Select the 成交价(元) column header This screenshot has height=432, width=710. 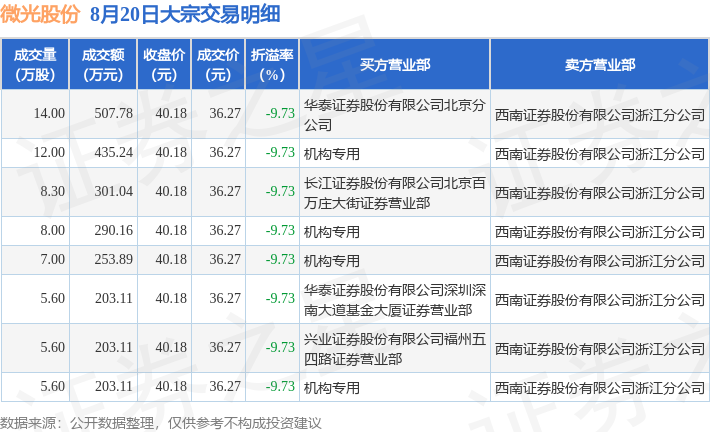[218, 64]
